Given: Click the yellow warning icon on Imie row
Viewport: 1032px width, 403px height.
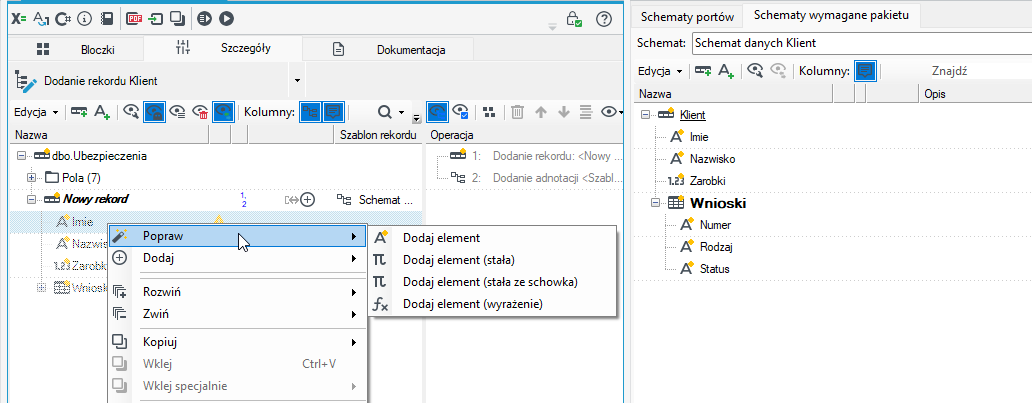Looking at the screenshot, I should pos(219,221).
